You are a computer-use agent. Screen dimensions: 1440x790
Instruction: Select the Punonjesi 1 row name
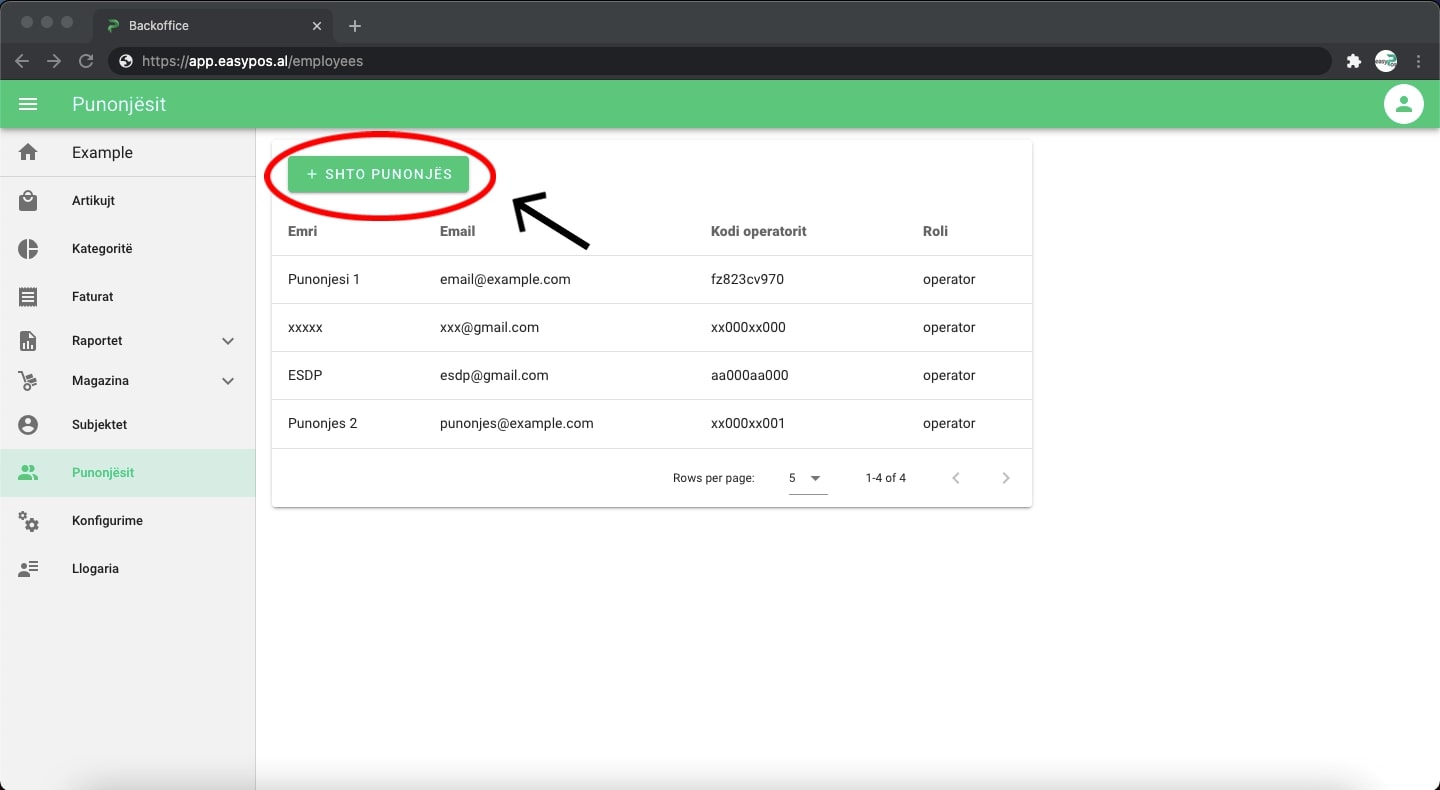[324, 279]
